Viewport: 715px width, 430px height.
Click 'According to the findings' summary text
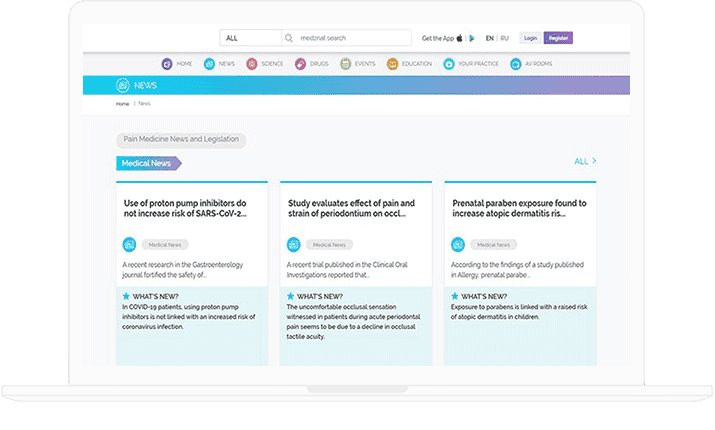coord(517,270)
